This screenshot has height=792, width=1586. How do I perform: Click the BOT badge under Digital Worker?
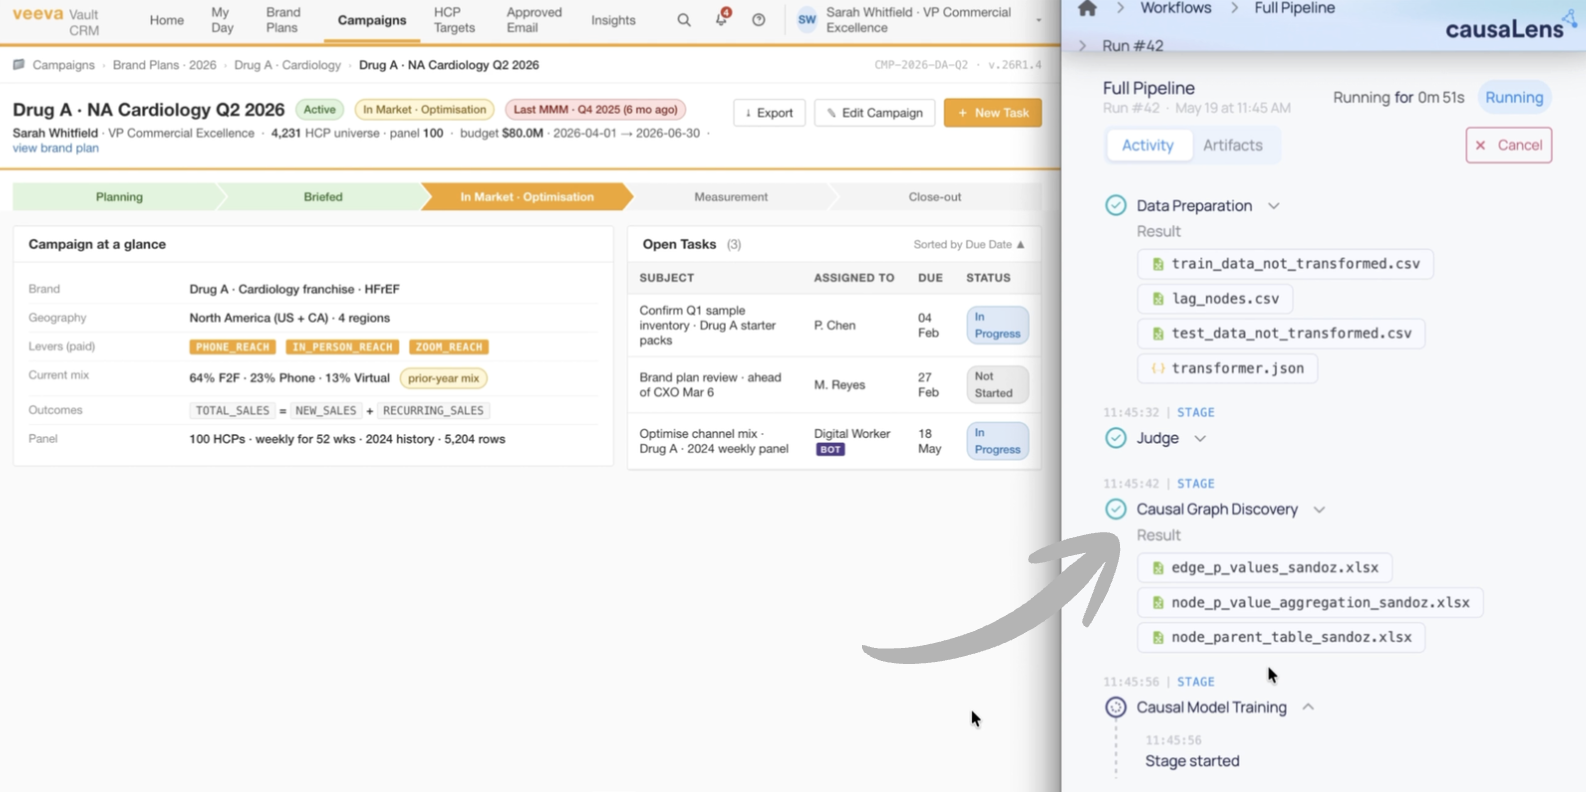click(x=830, y=449)
